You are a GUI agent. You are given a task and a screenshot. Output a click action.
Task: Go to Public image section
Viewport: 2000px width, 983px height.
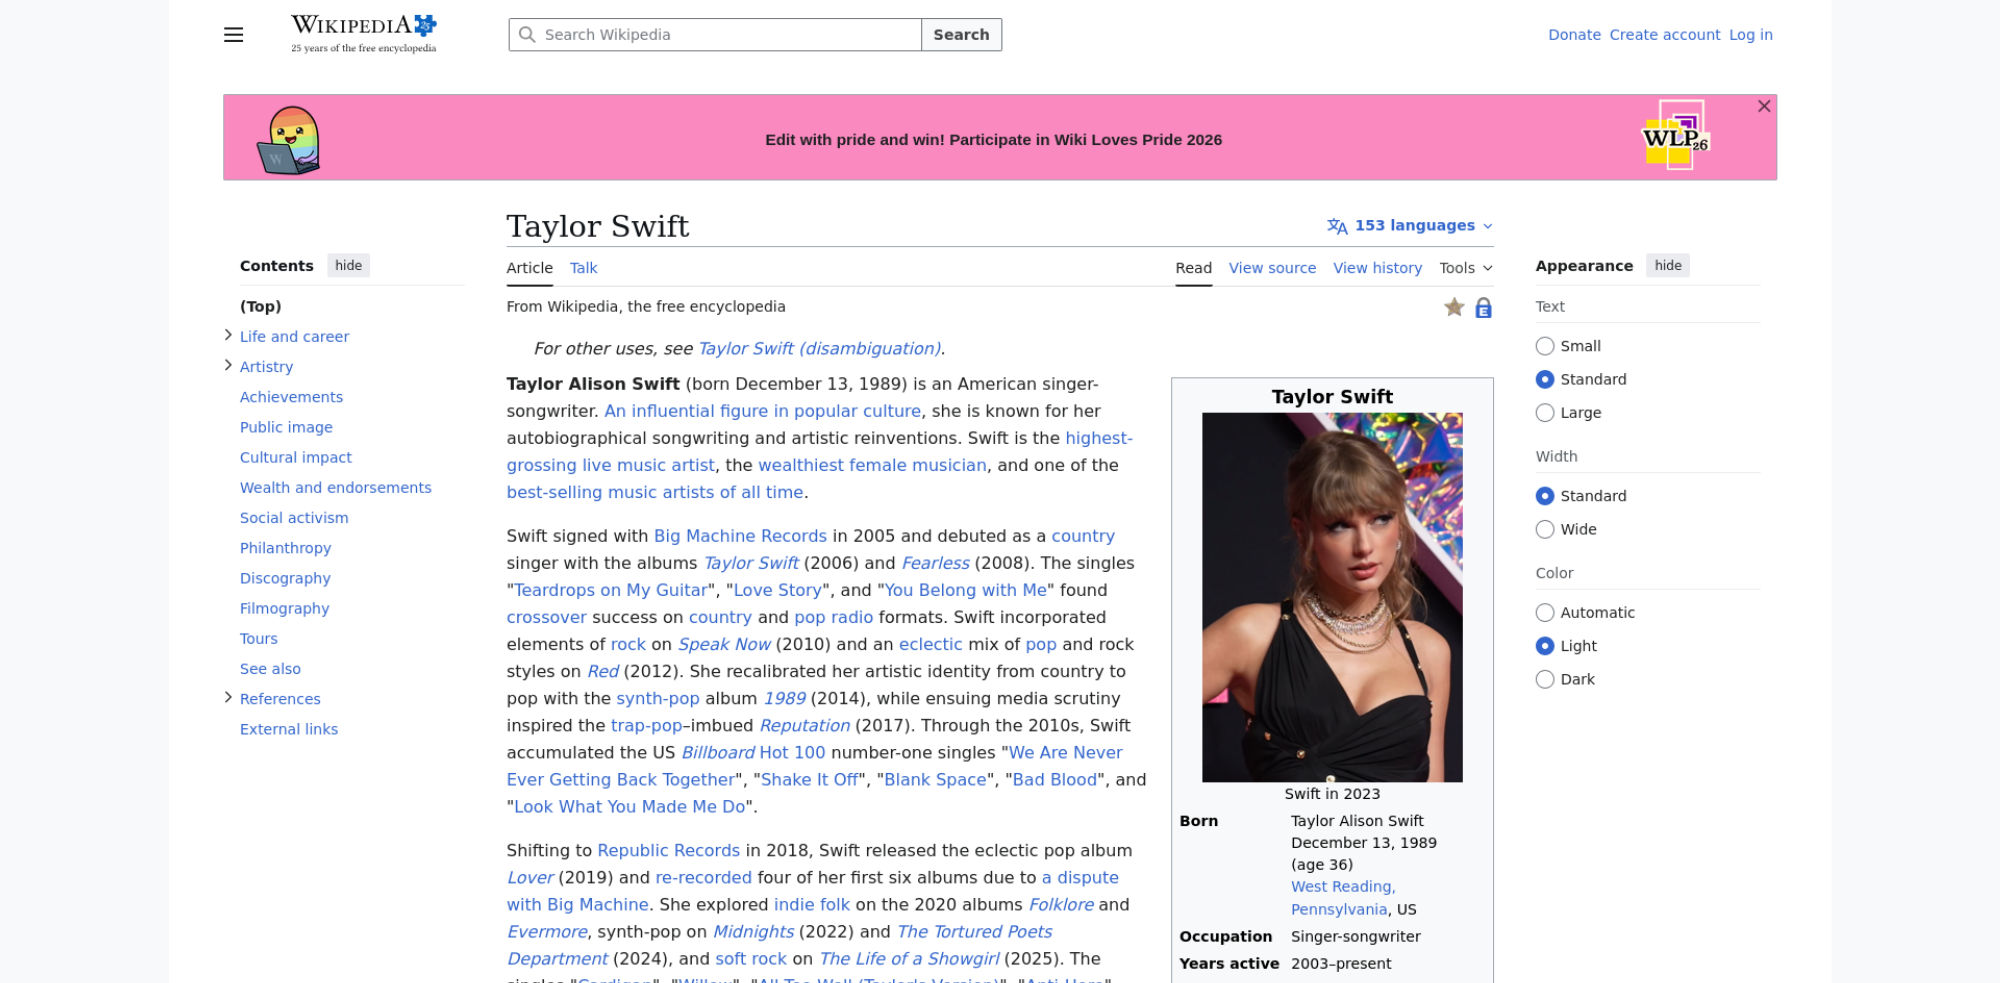[286, 427]
